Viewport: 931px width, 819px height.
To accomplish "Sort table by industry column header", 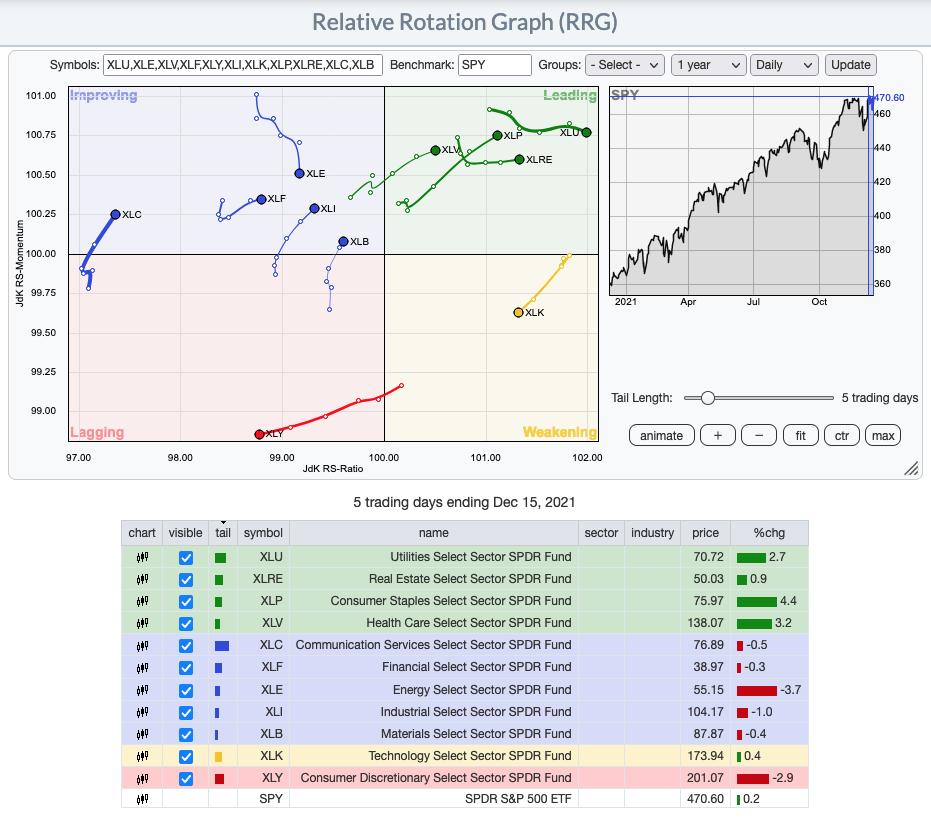I will pyautogui.click(x=653, y=533).
